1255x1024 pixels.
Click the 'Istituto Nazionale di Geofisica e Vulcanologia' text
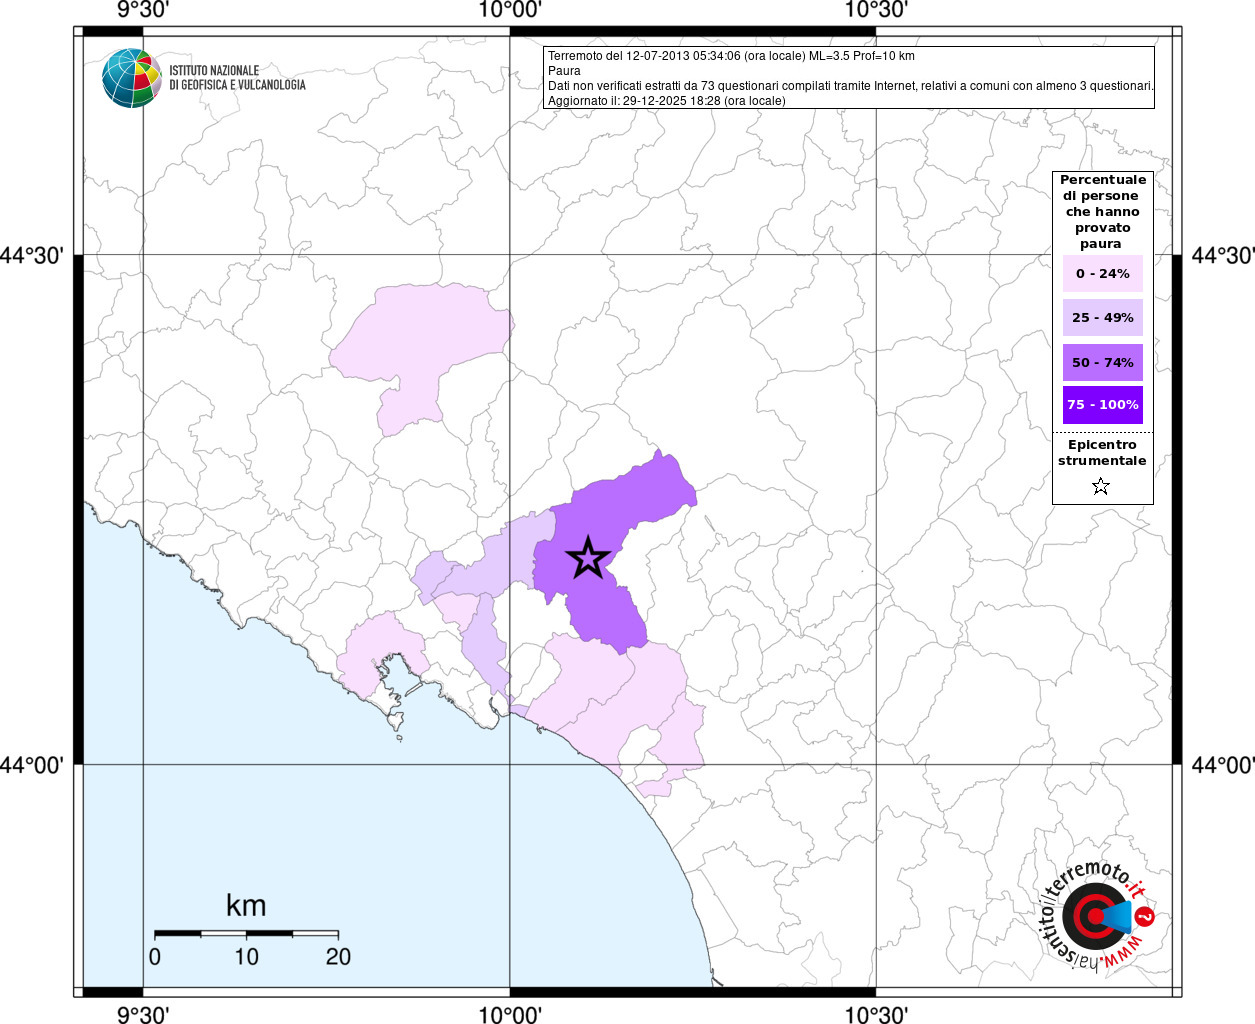[237, 78]
